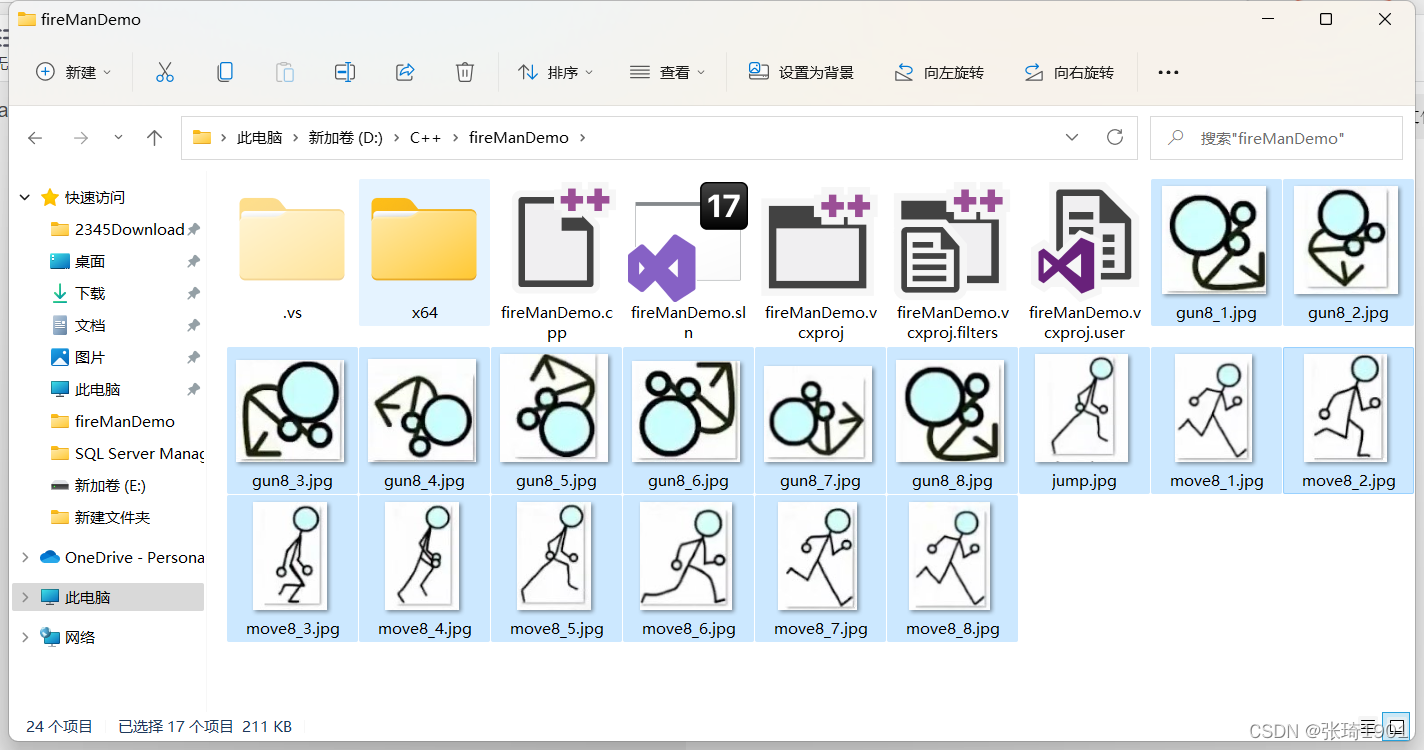Click 设置为背景 set as background
Image resolution: width=1424 pixels, height=750 pixels.
(x=802, y=72)
